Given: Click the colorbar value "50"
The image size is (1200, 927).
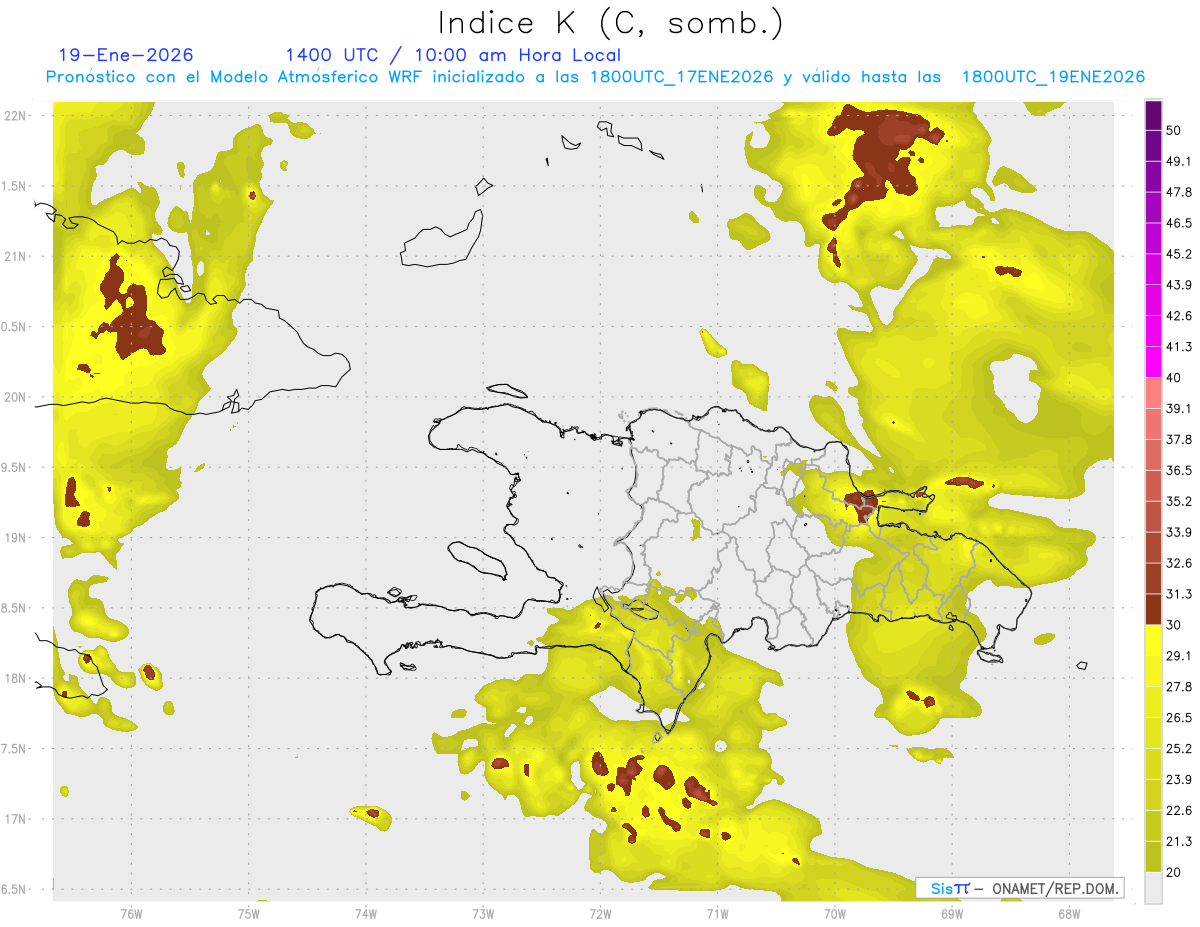Looking at the screenshot, I should coord(1174,130).
